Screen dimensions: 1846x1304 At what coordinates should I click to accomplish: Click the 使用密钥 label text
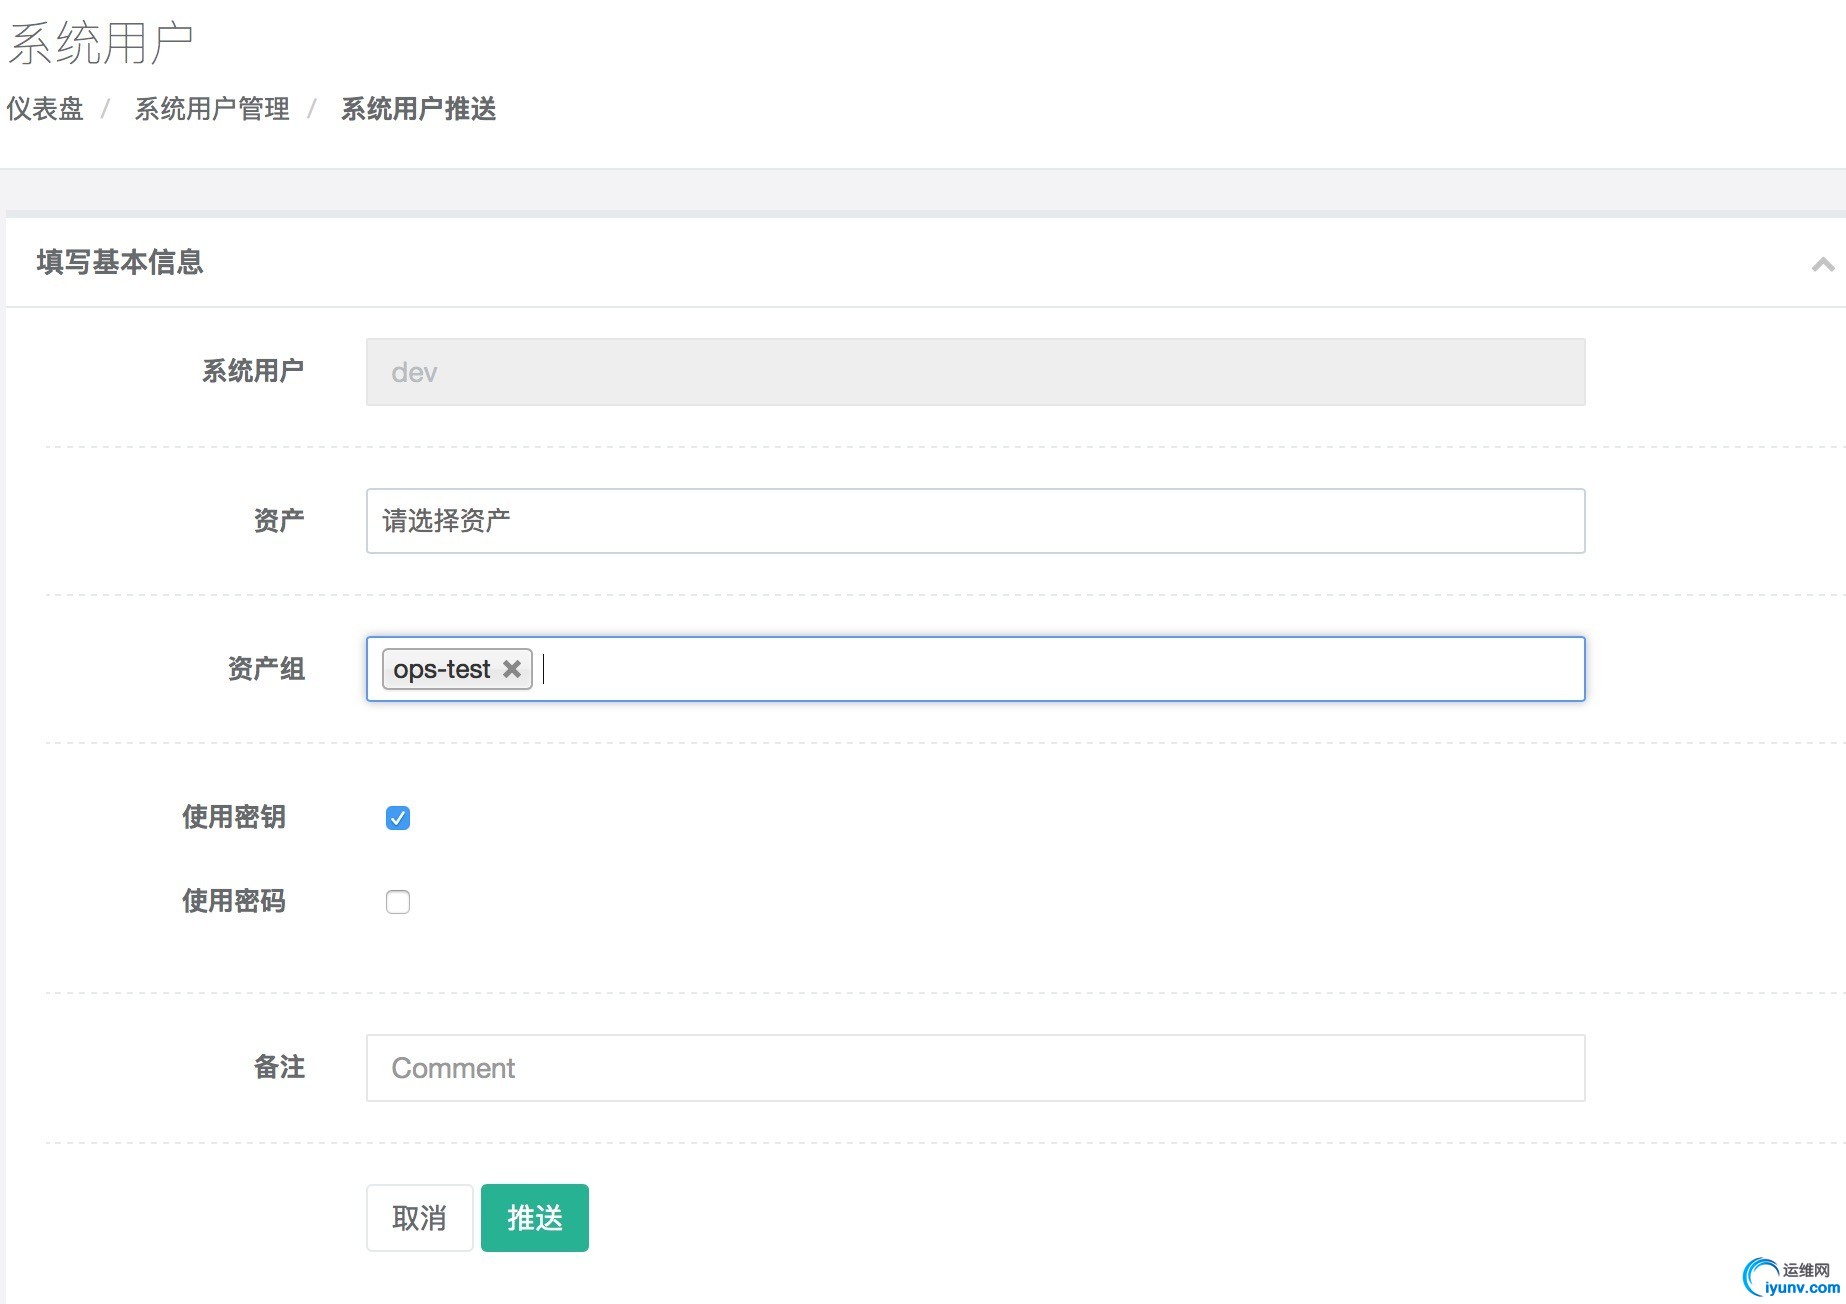click(234, 817)
